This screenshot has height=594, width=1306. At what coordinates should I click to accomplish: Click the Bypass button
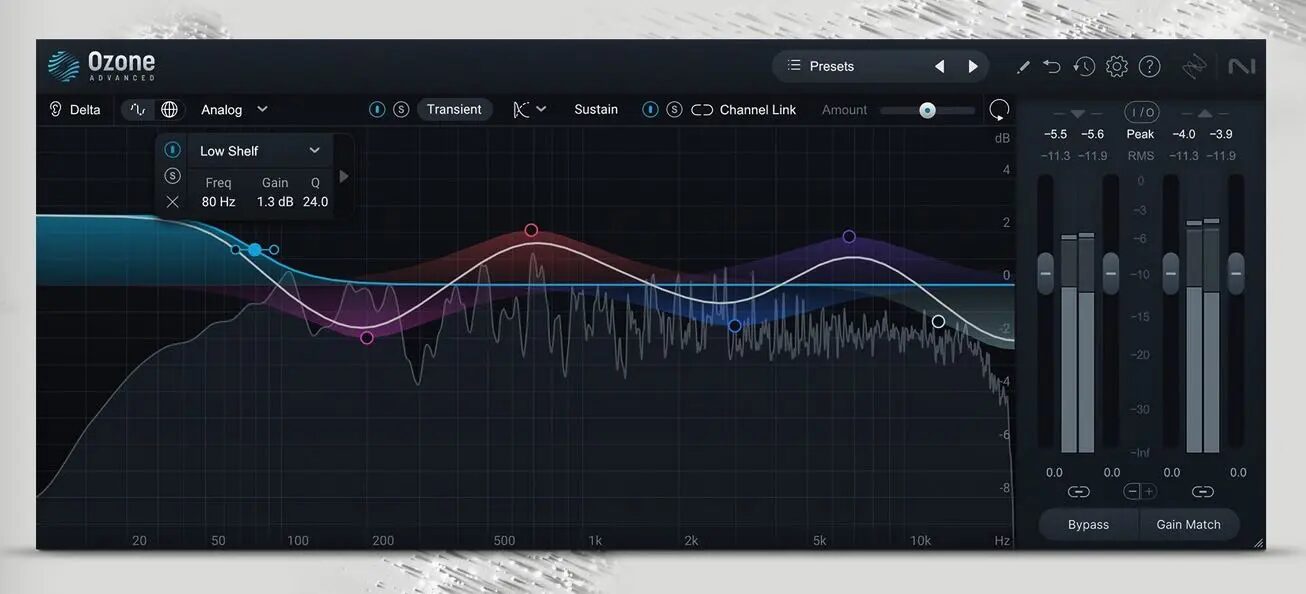click(x=1088, y=524)
